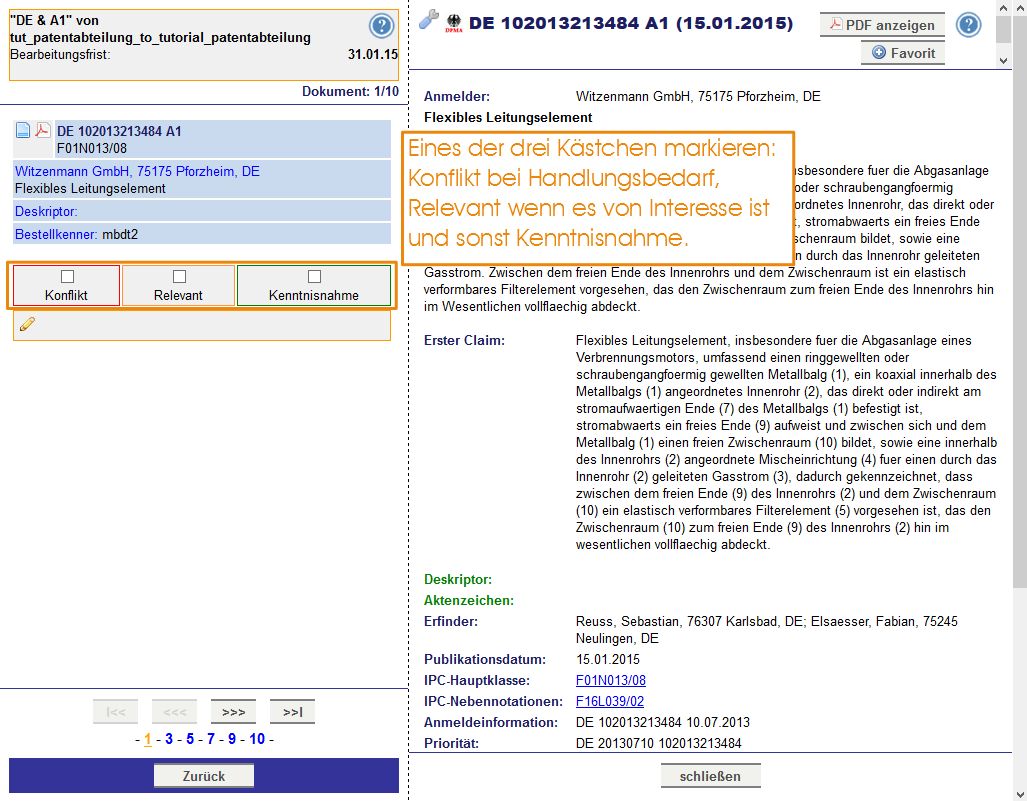Go to page 10 in pagination
Screen dimensions: 1027x801
tap(257, 739)
